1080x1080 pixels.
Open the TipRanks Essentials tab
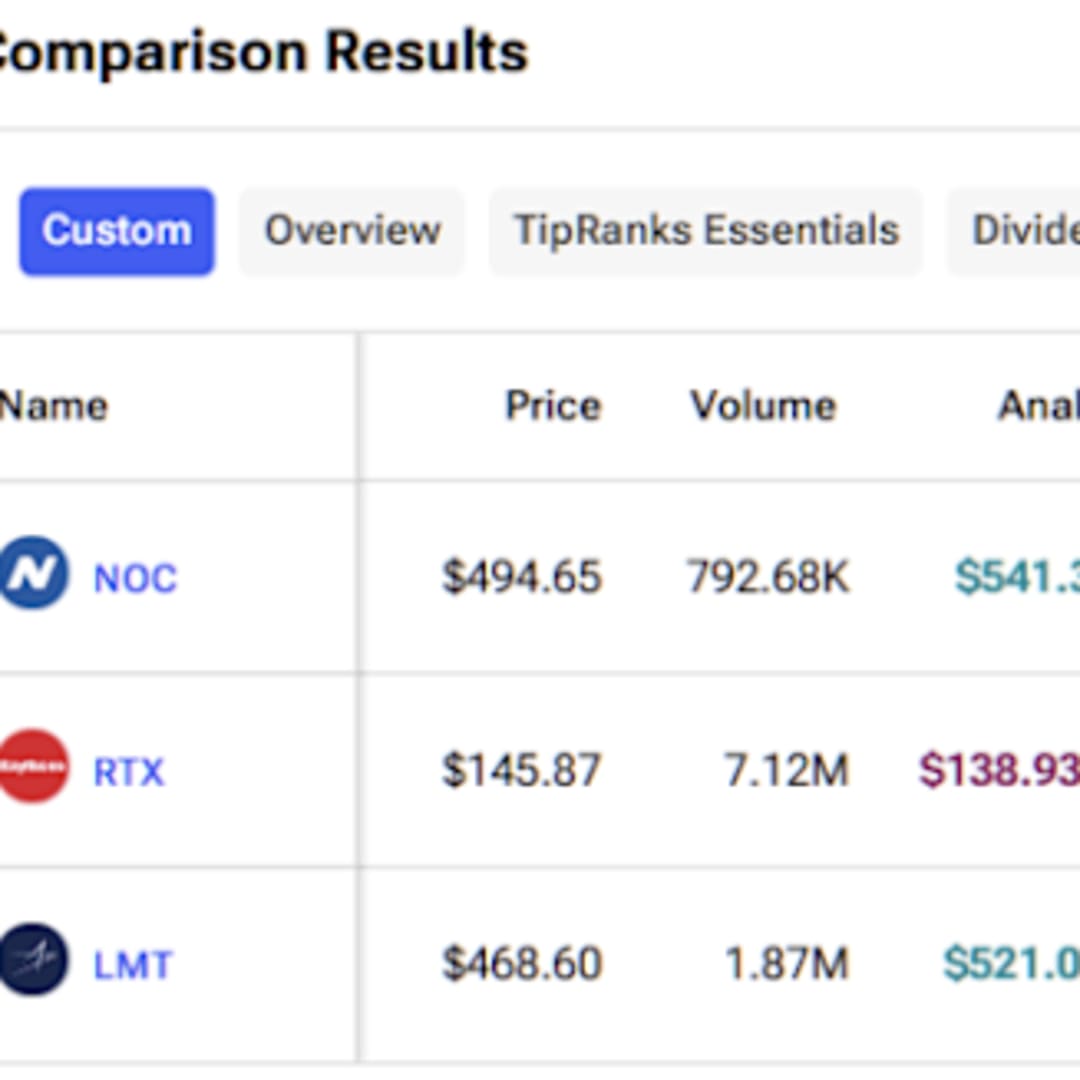(x=706, y=231)
